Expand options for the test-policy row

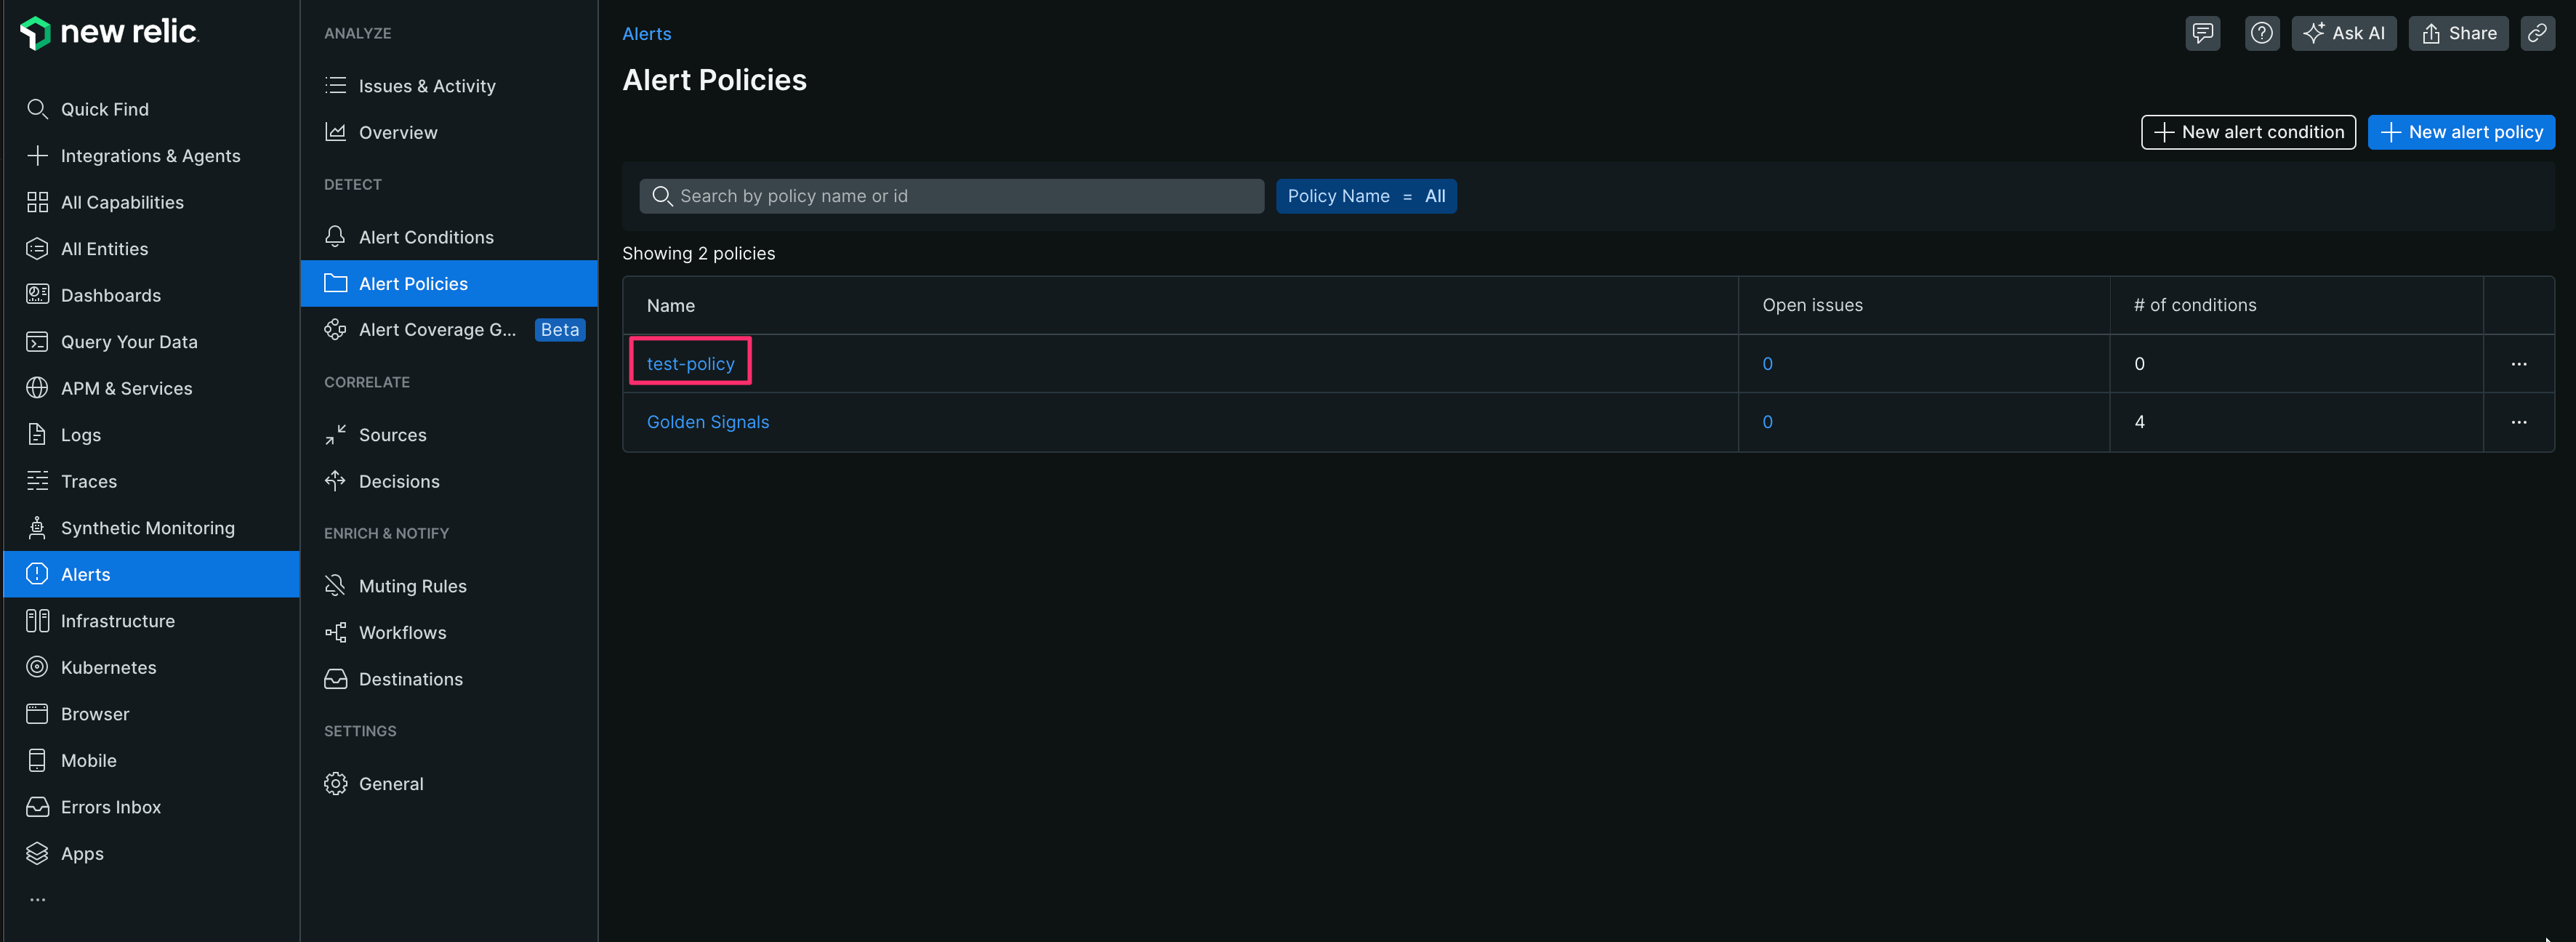[x=2519, y=364]
